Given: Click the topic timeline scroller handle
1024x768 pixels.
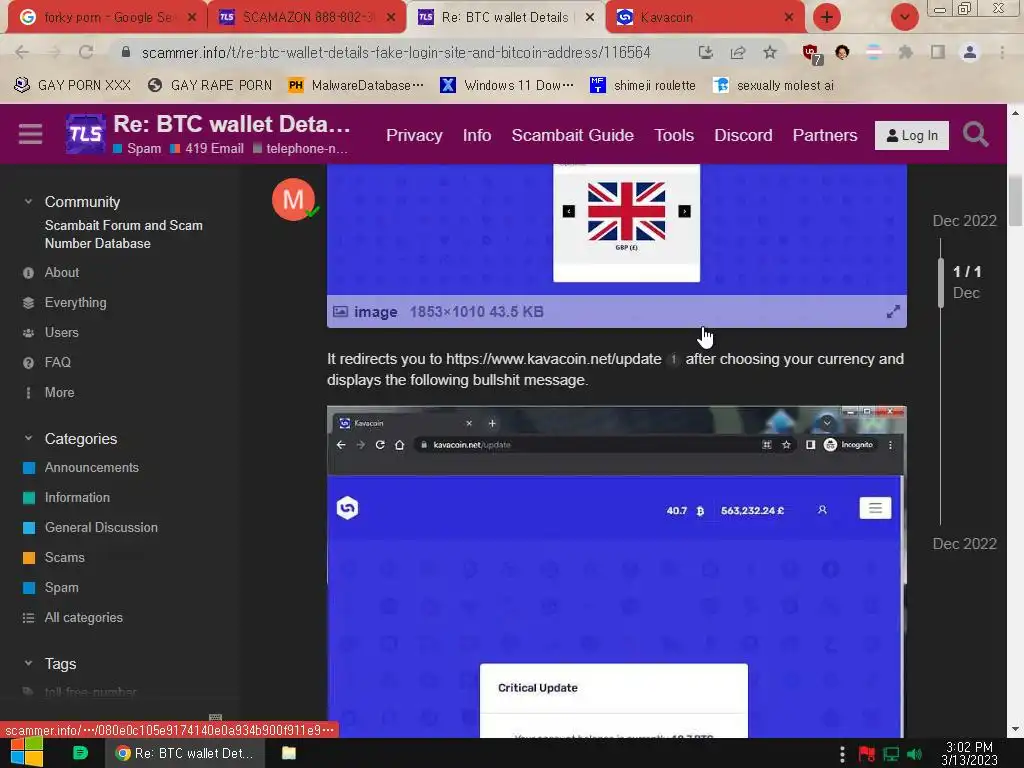Looking at the screenshot, I should pyautogui.click(x=941, y=282).
